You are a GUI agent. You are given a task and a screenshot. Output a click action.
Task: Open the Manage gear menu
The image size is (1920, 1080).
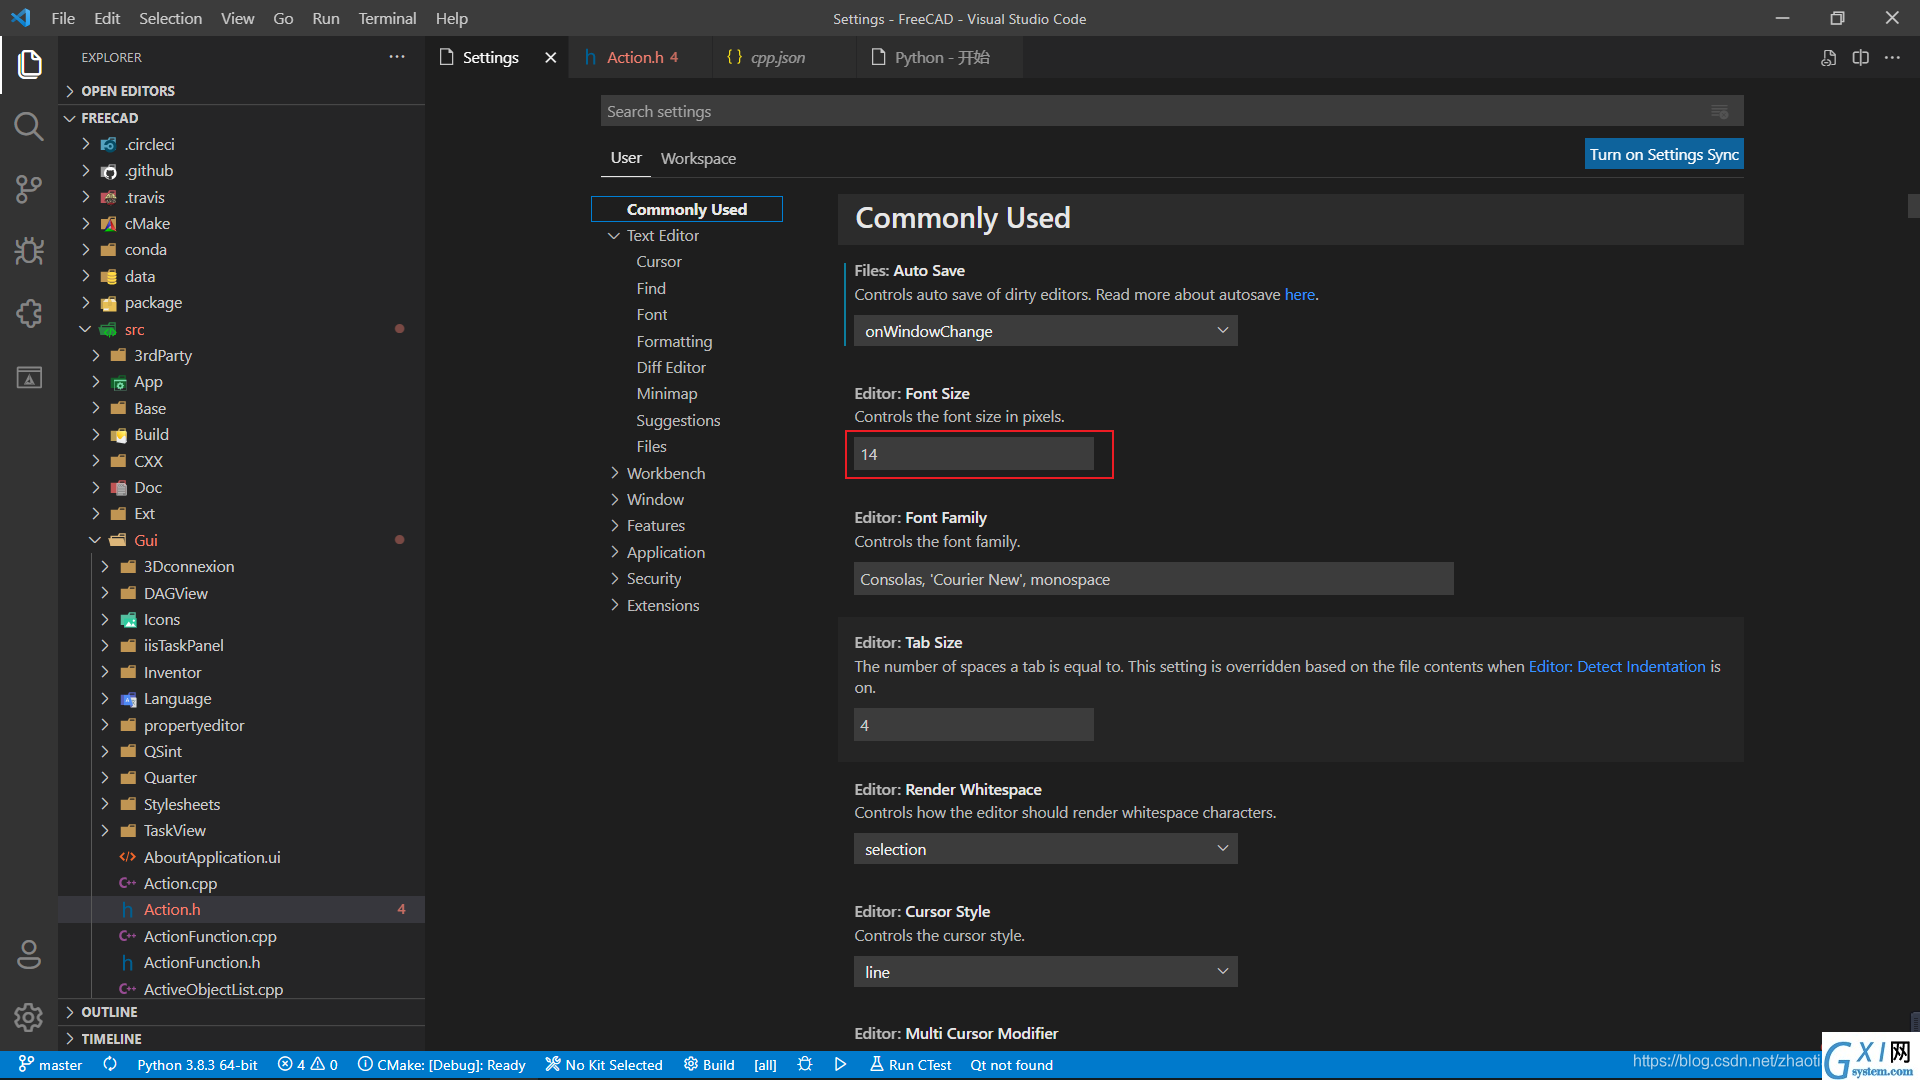point(29,1017)
